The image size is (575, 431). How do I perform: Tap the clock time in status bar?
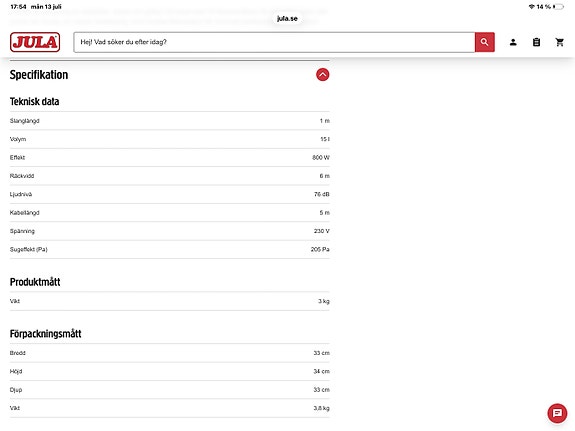click(x=18, y=7)
